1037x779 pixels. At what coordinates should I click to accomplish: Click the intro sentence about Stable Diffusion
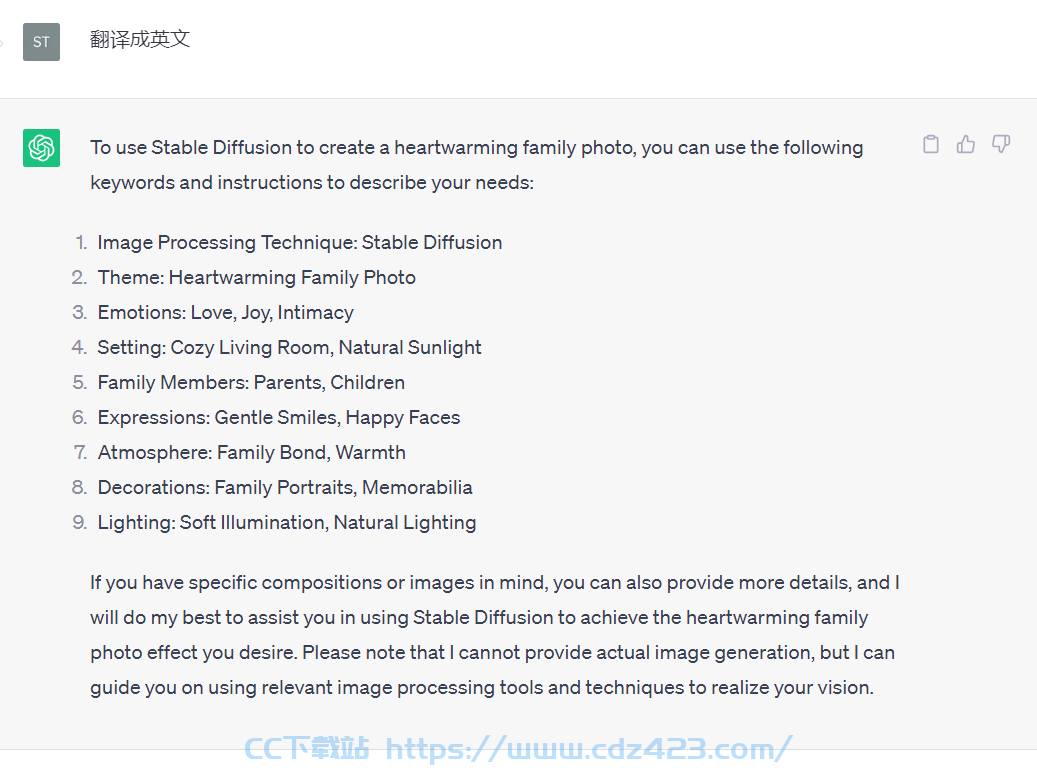pos(477,165)
